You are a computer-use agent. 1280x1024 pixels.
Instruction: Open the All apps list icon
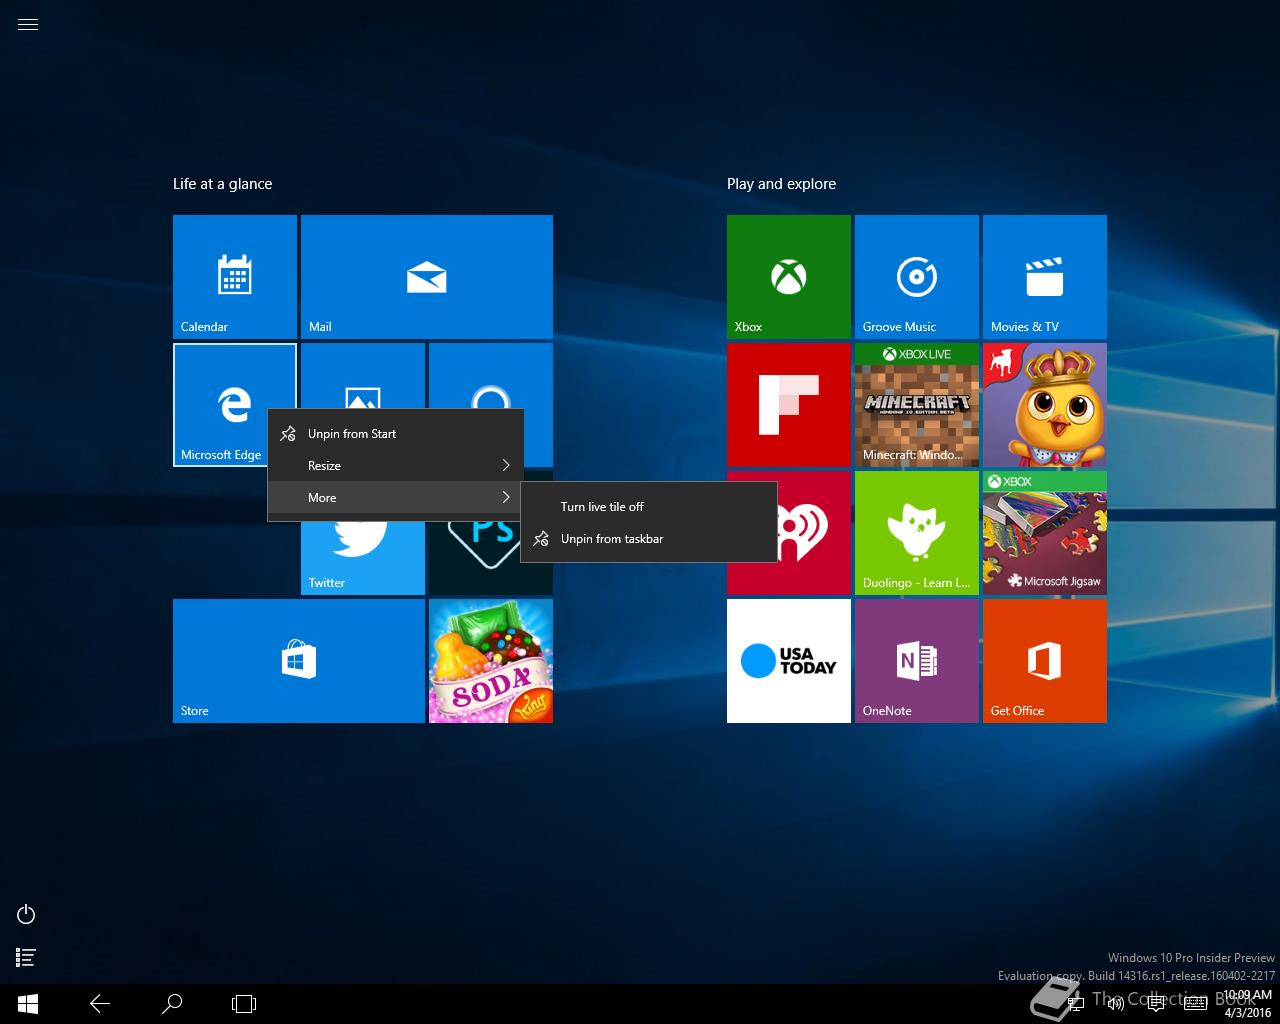pos(27,957)
